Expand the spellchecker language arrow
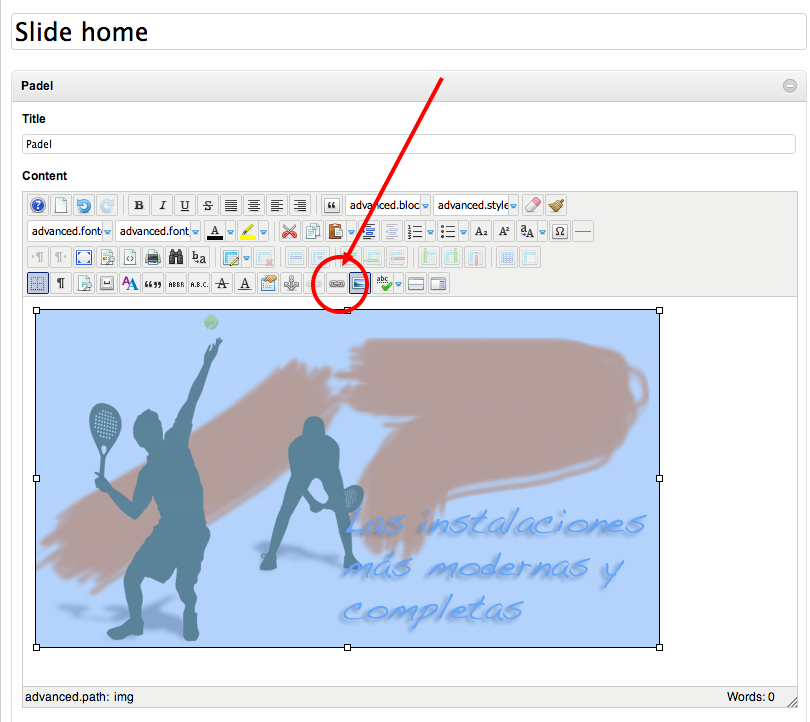810x722 pixels. point(399,284)
